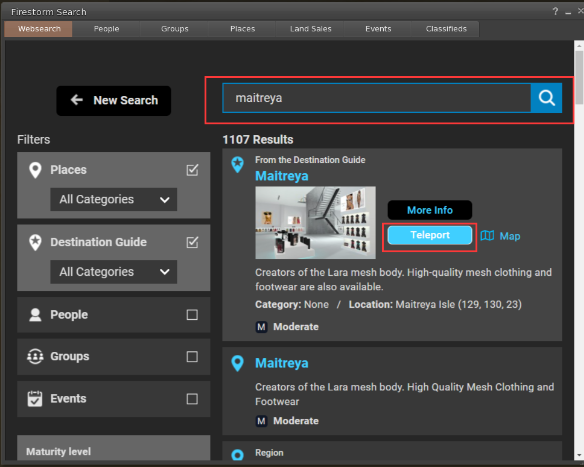
Task: Click the Destination Guide star pin filter icon
Action: [x=35, y=242]
